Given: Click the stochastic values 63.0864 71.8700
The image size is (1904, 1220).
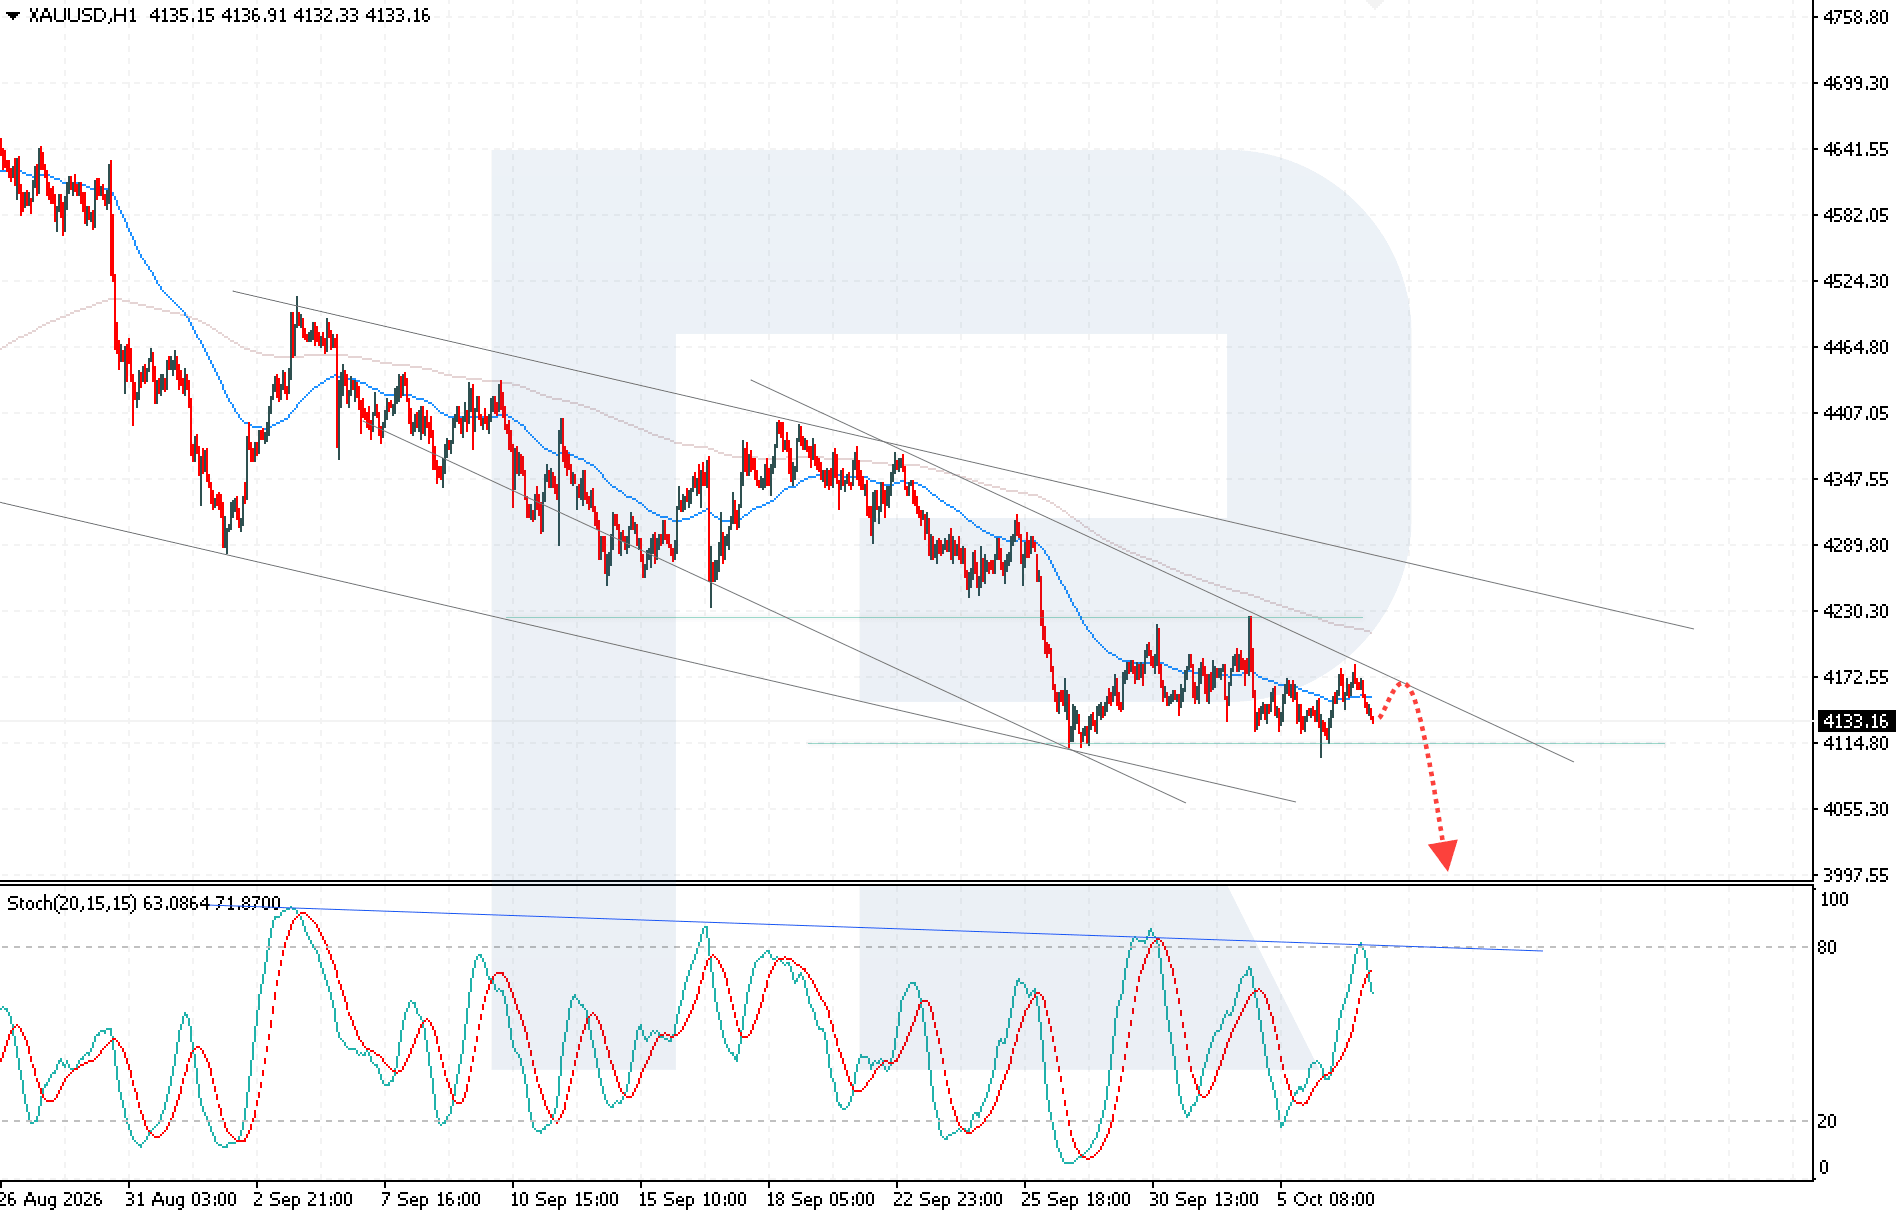Looking at the screenshot, I should tap(212, 903).
